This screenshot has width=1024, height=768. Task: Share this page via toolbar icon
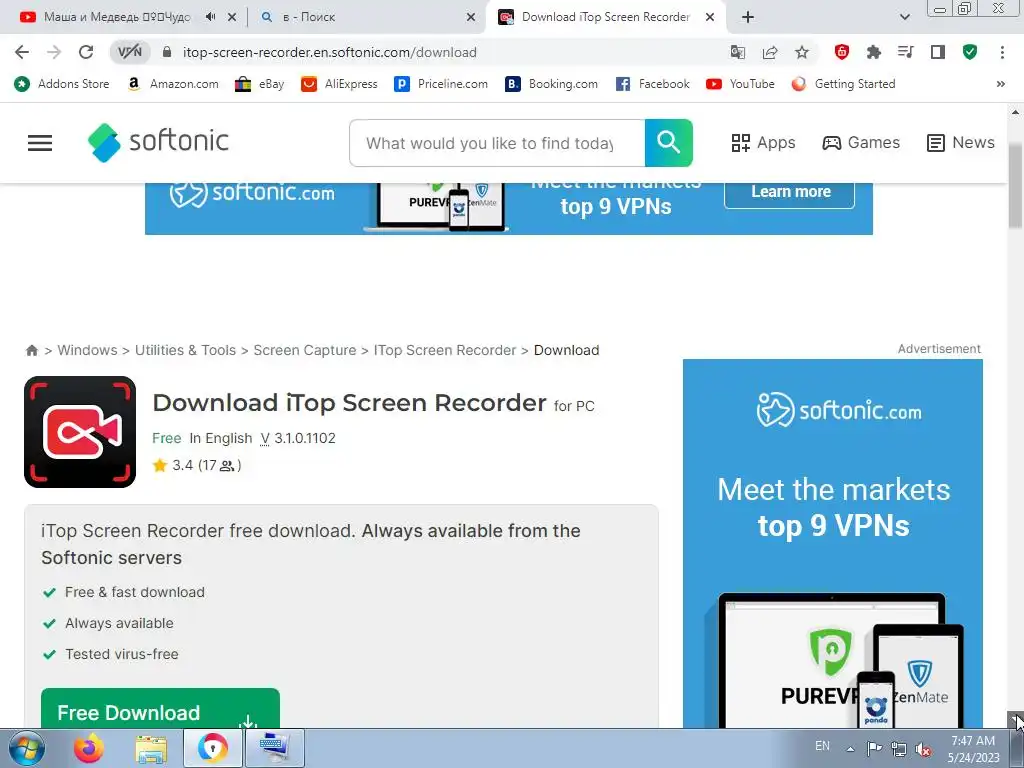point(770,52)
